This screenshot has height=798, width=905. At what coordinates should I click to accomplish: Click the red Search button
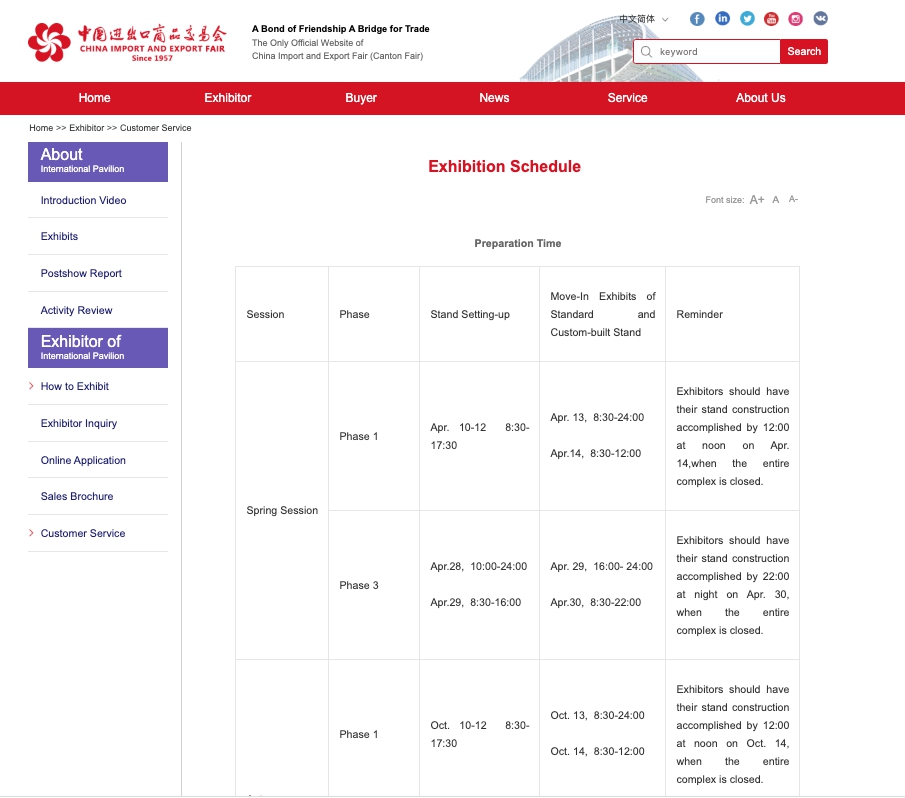click(804, 51)
